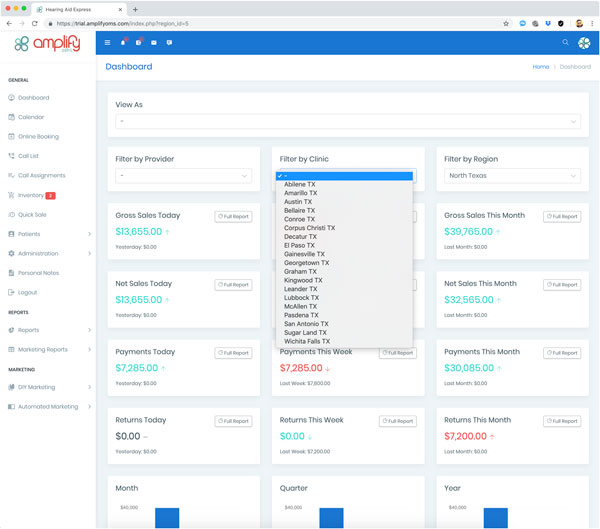Click the Calendar icon in sidebar
This screenshot has width=600, height=529.
coord(11,117)
